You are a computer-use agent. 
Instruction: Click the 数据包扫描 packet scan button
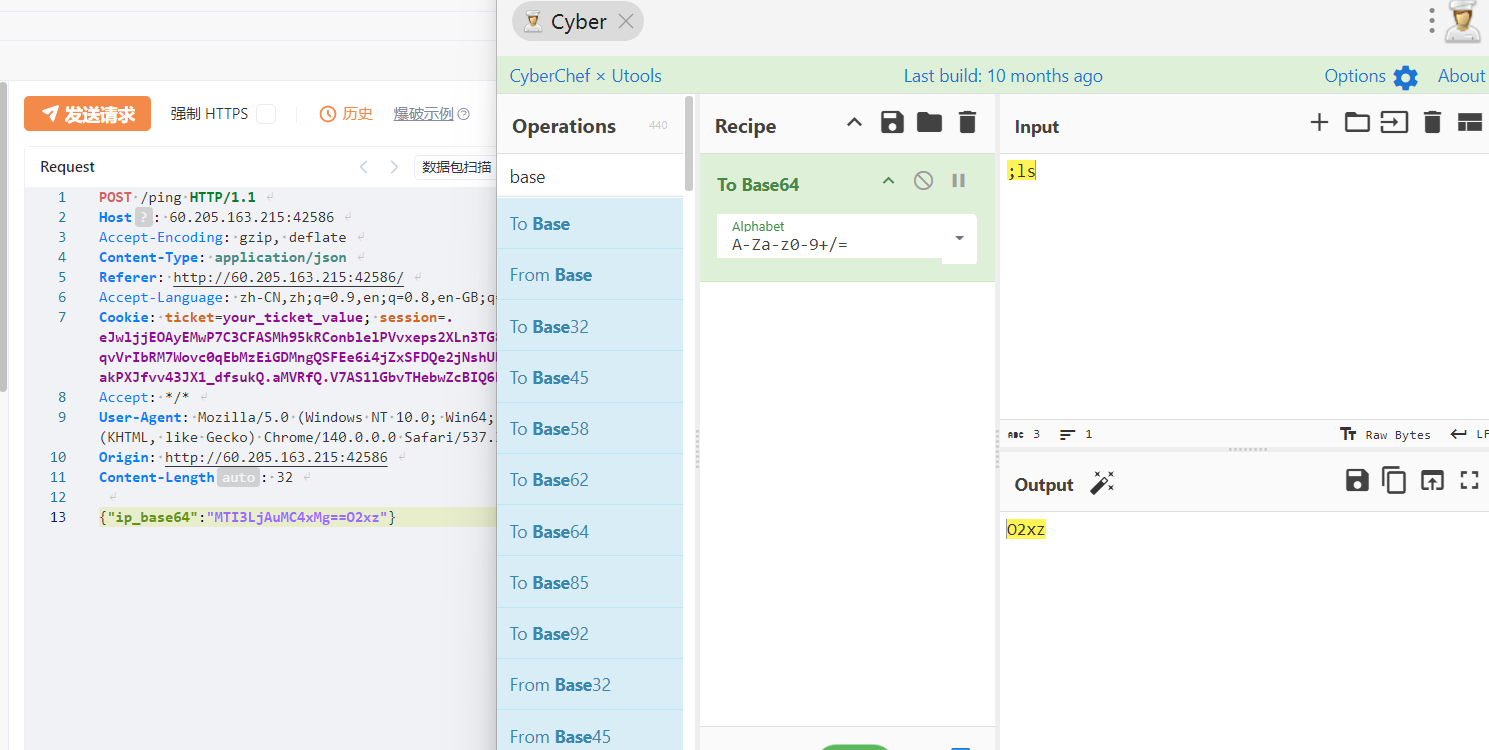pyautogui.click(x=456, y=167)
